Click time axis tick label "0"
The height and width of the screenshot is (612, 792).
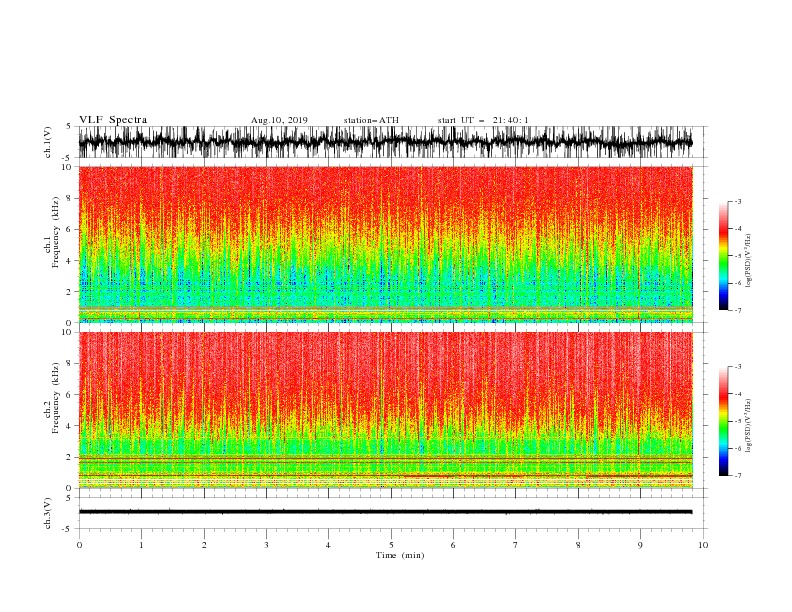point(79,545)
